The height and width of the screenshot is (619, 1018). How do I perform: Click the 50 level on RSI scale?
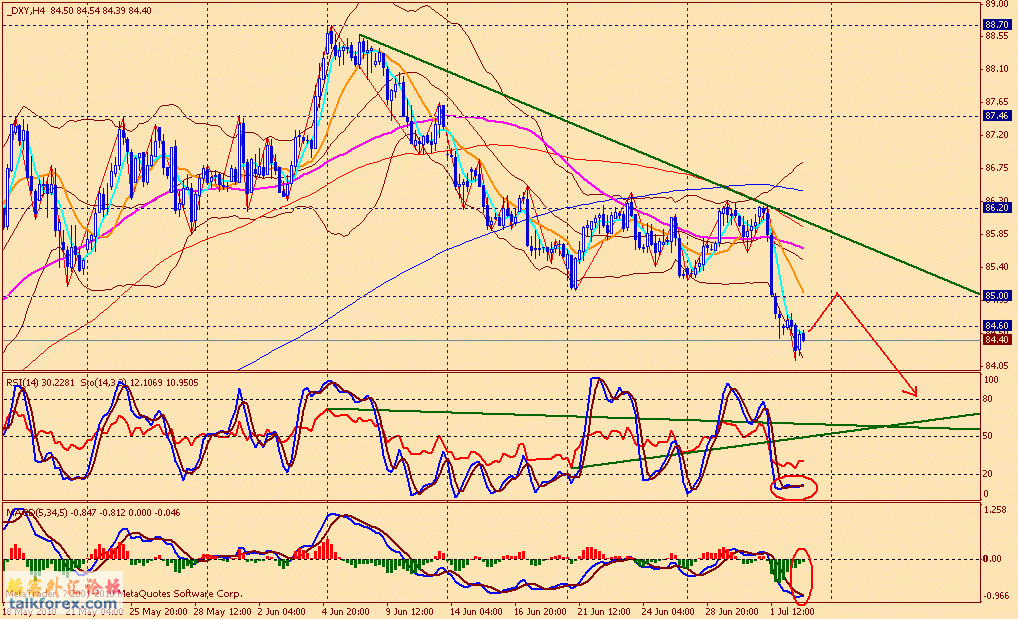(x=988, y=436)
